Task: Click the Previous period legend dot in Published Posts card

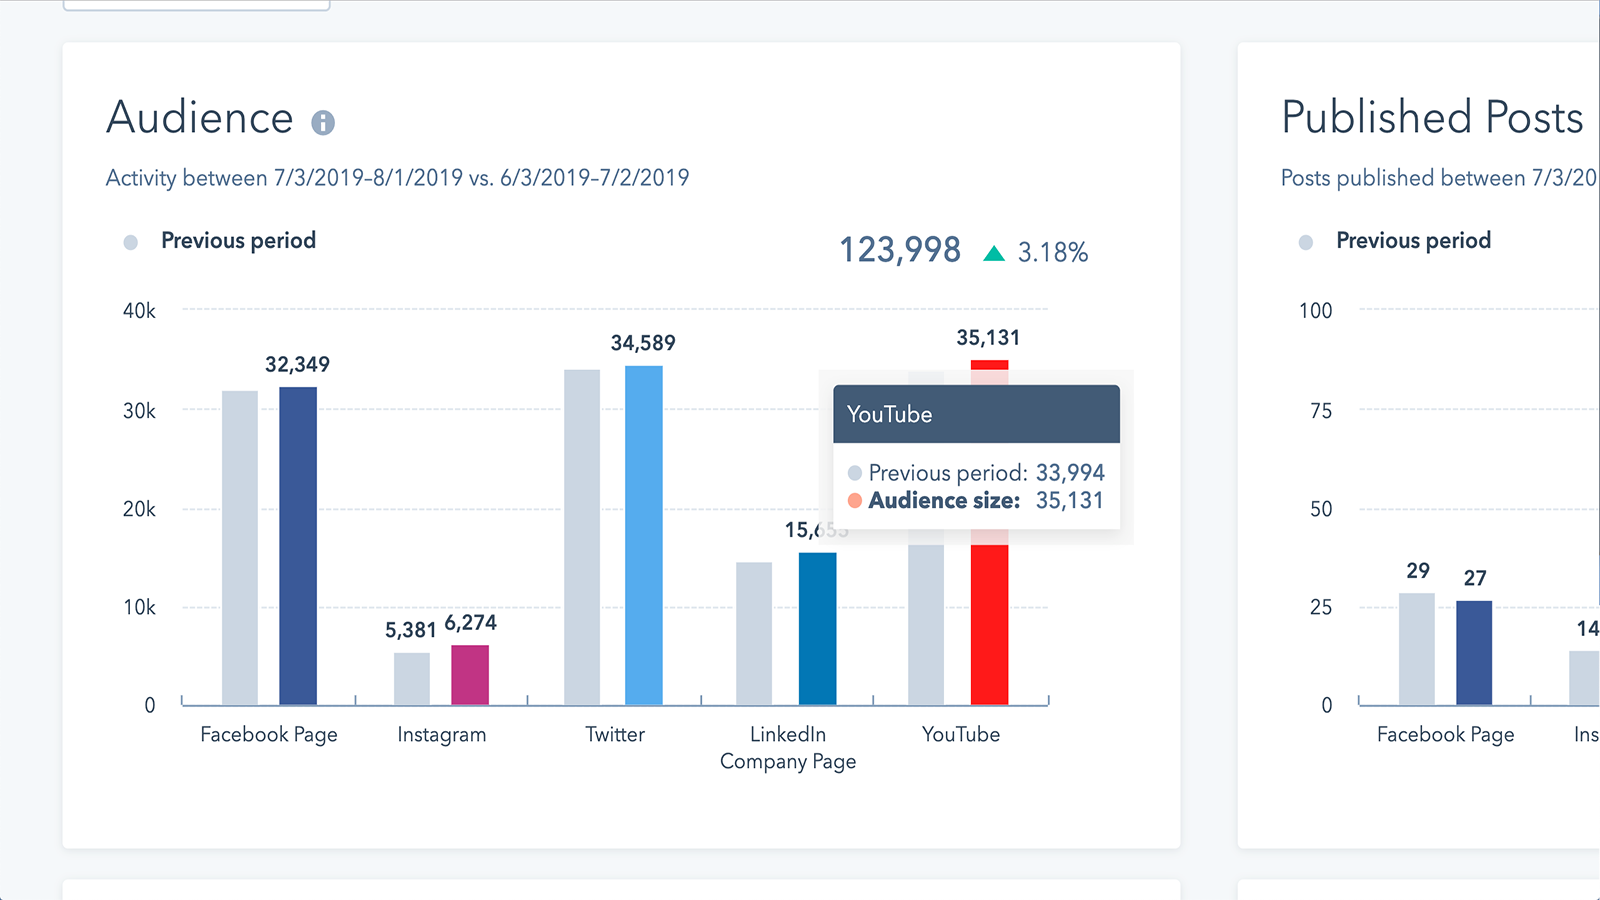Action: tap(1306, 240)
